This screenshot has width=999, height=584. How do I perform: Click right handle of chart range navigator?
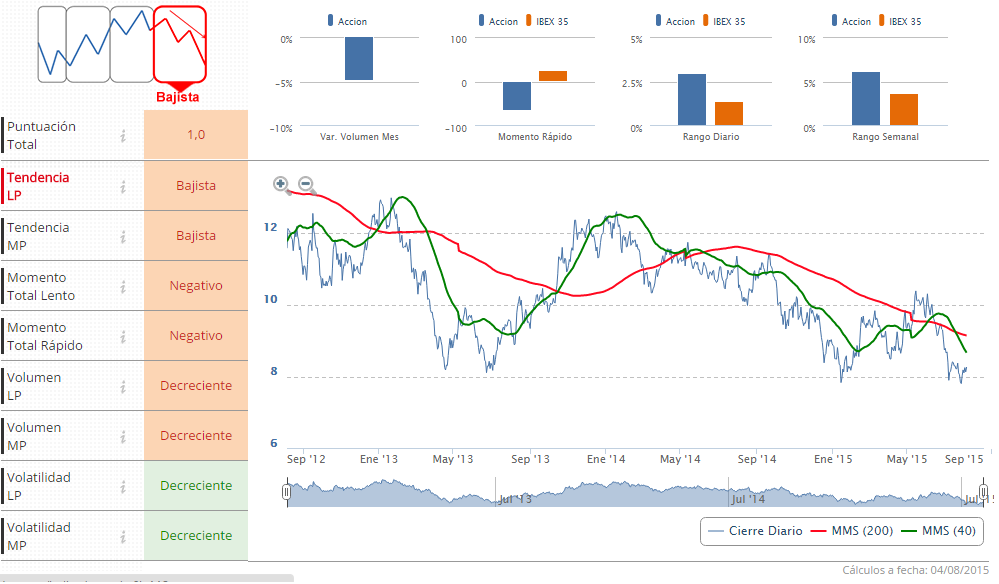coord(983,492)
